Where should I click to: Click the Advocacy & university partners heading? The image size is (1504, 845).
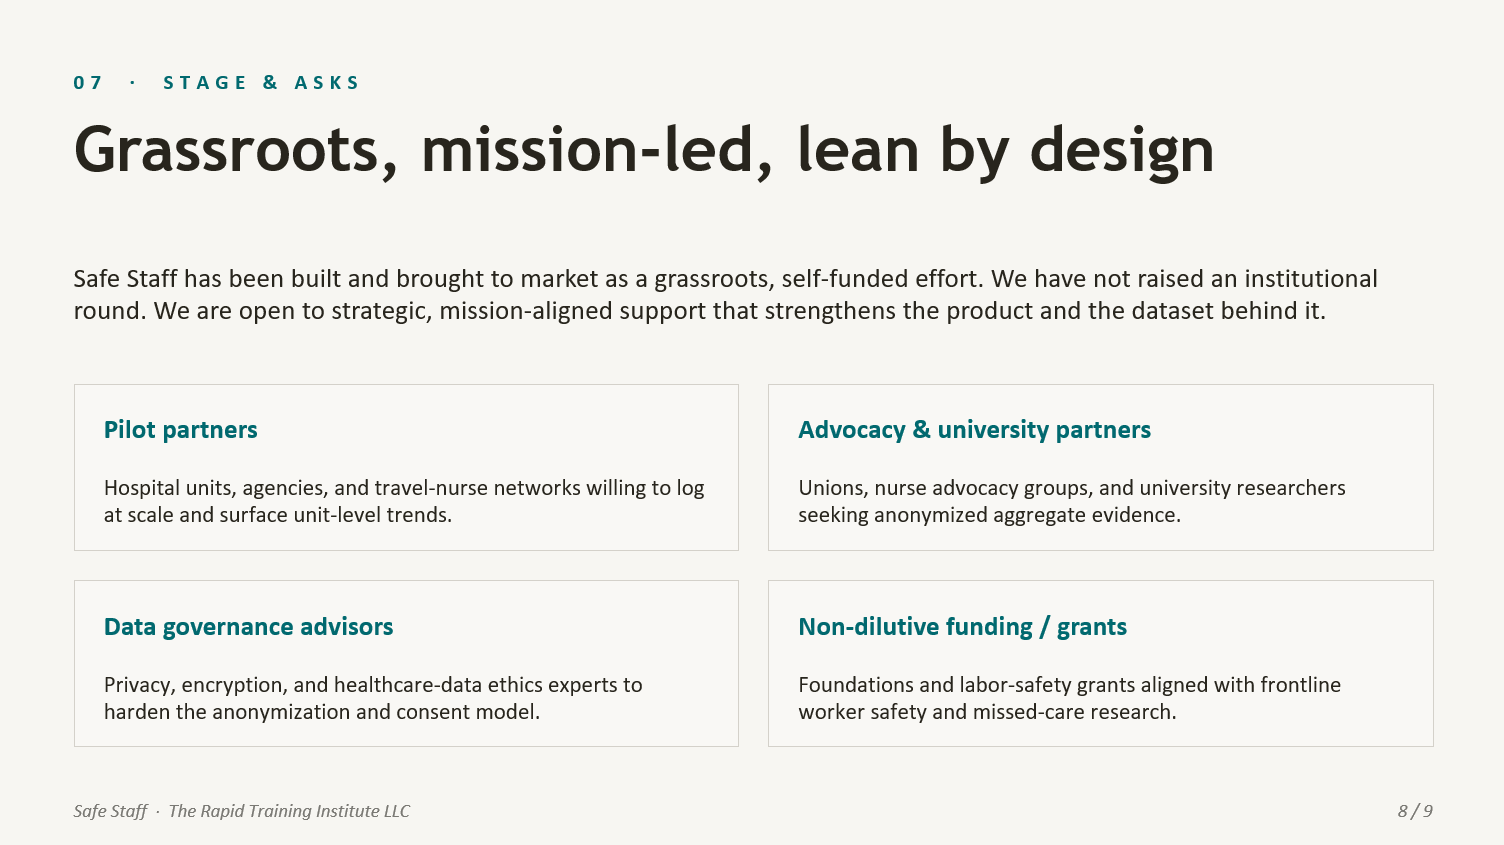click(x=974, y=430)
